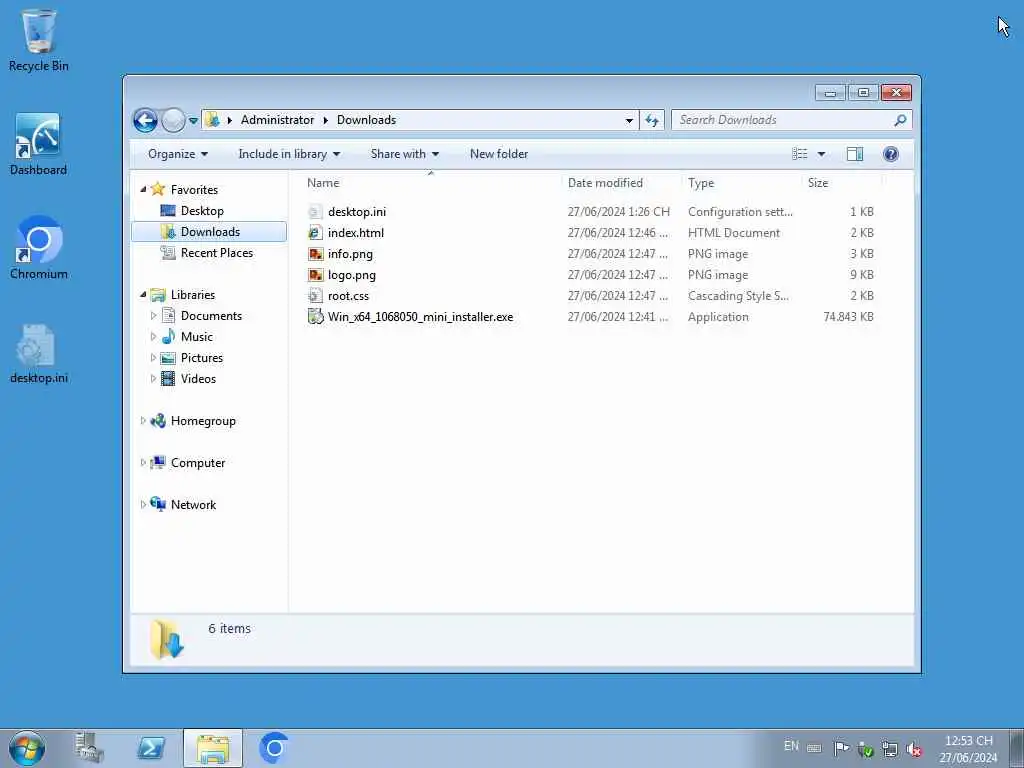The width and height of the screenshot is (1024, 768).
Task: Click the muted volume tray icon
Action: click(x=914, y=749)
